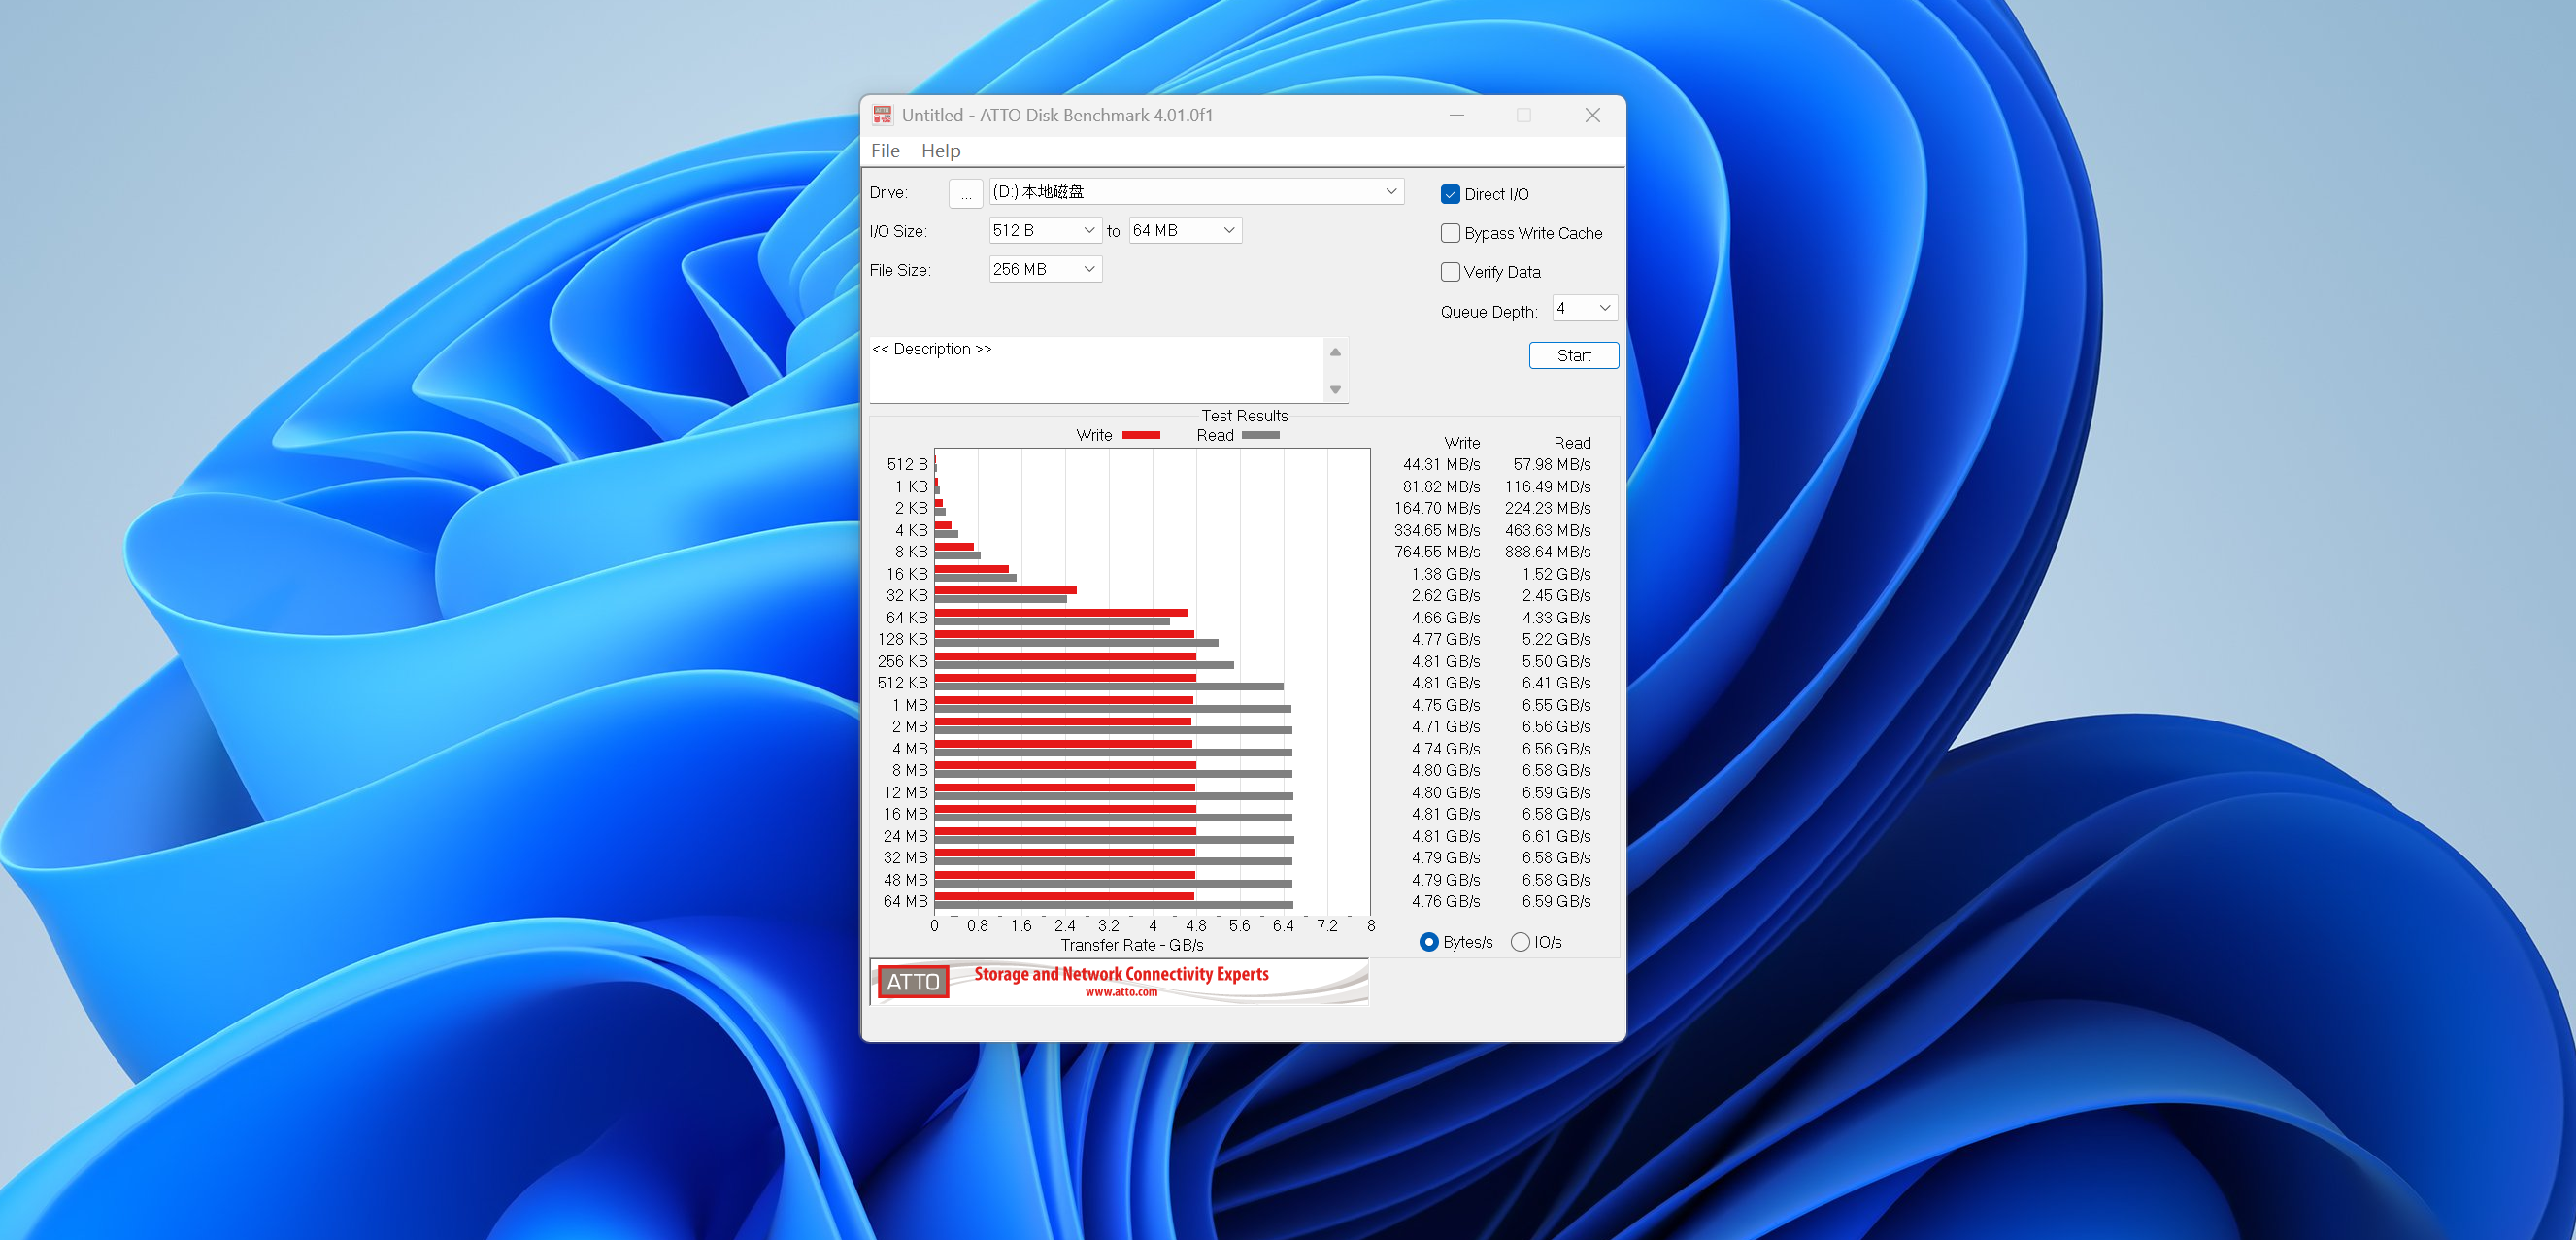Enable the Verify Data checkbox
The height and width of the screenshot is (1240, 2576).
click(1450, 272)
